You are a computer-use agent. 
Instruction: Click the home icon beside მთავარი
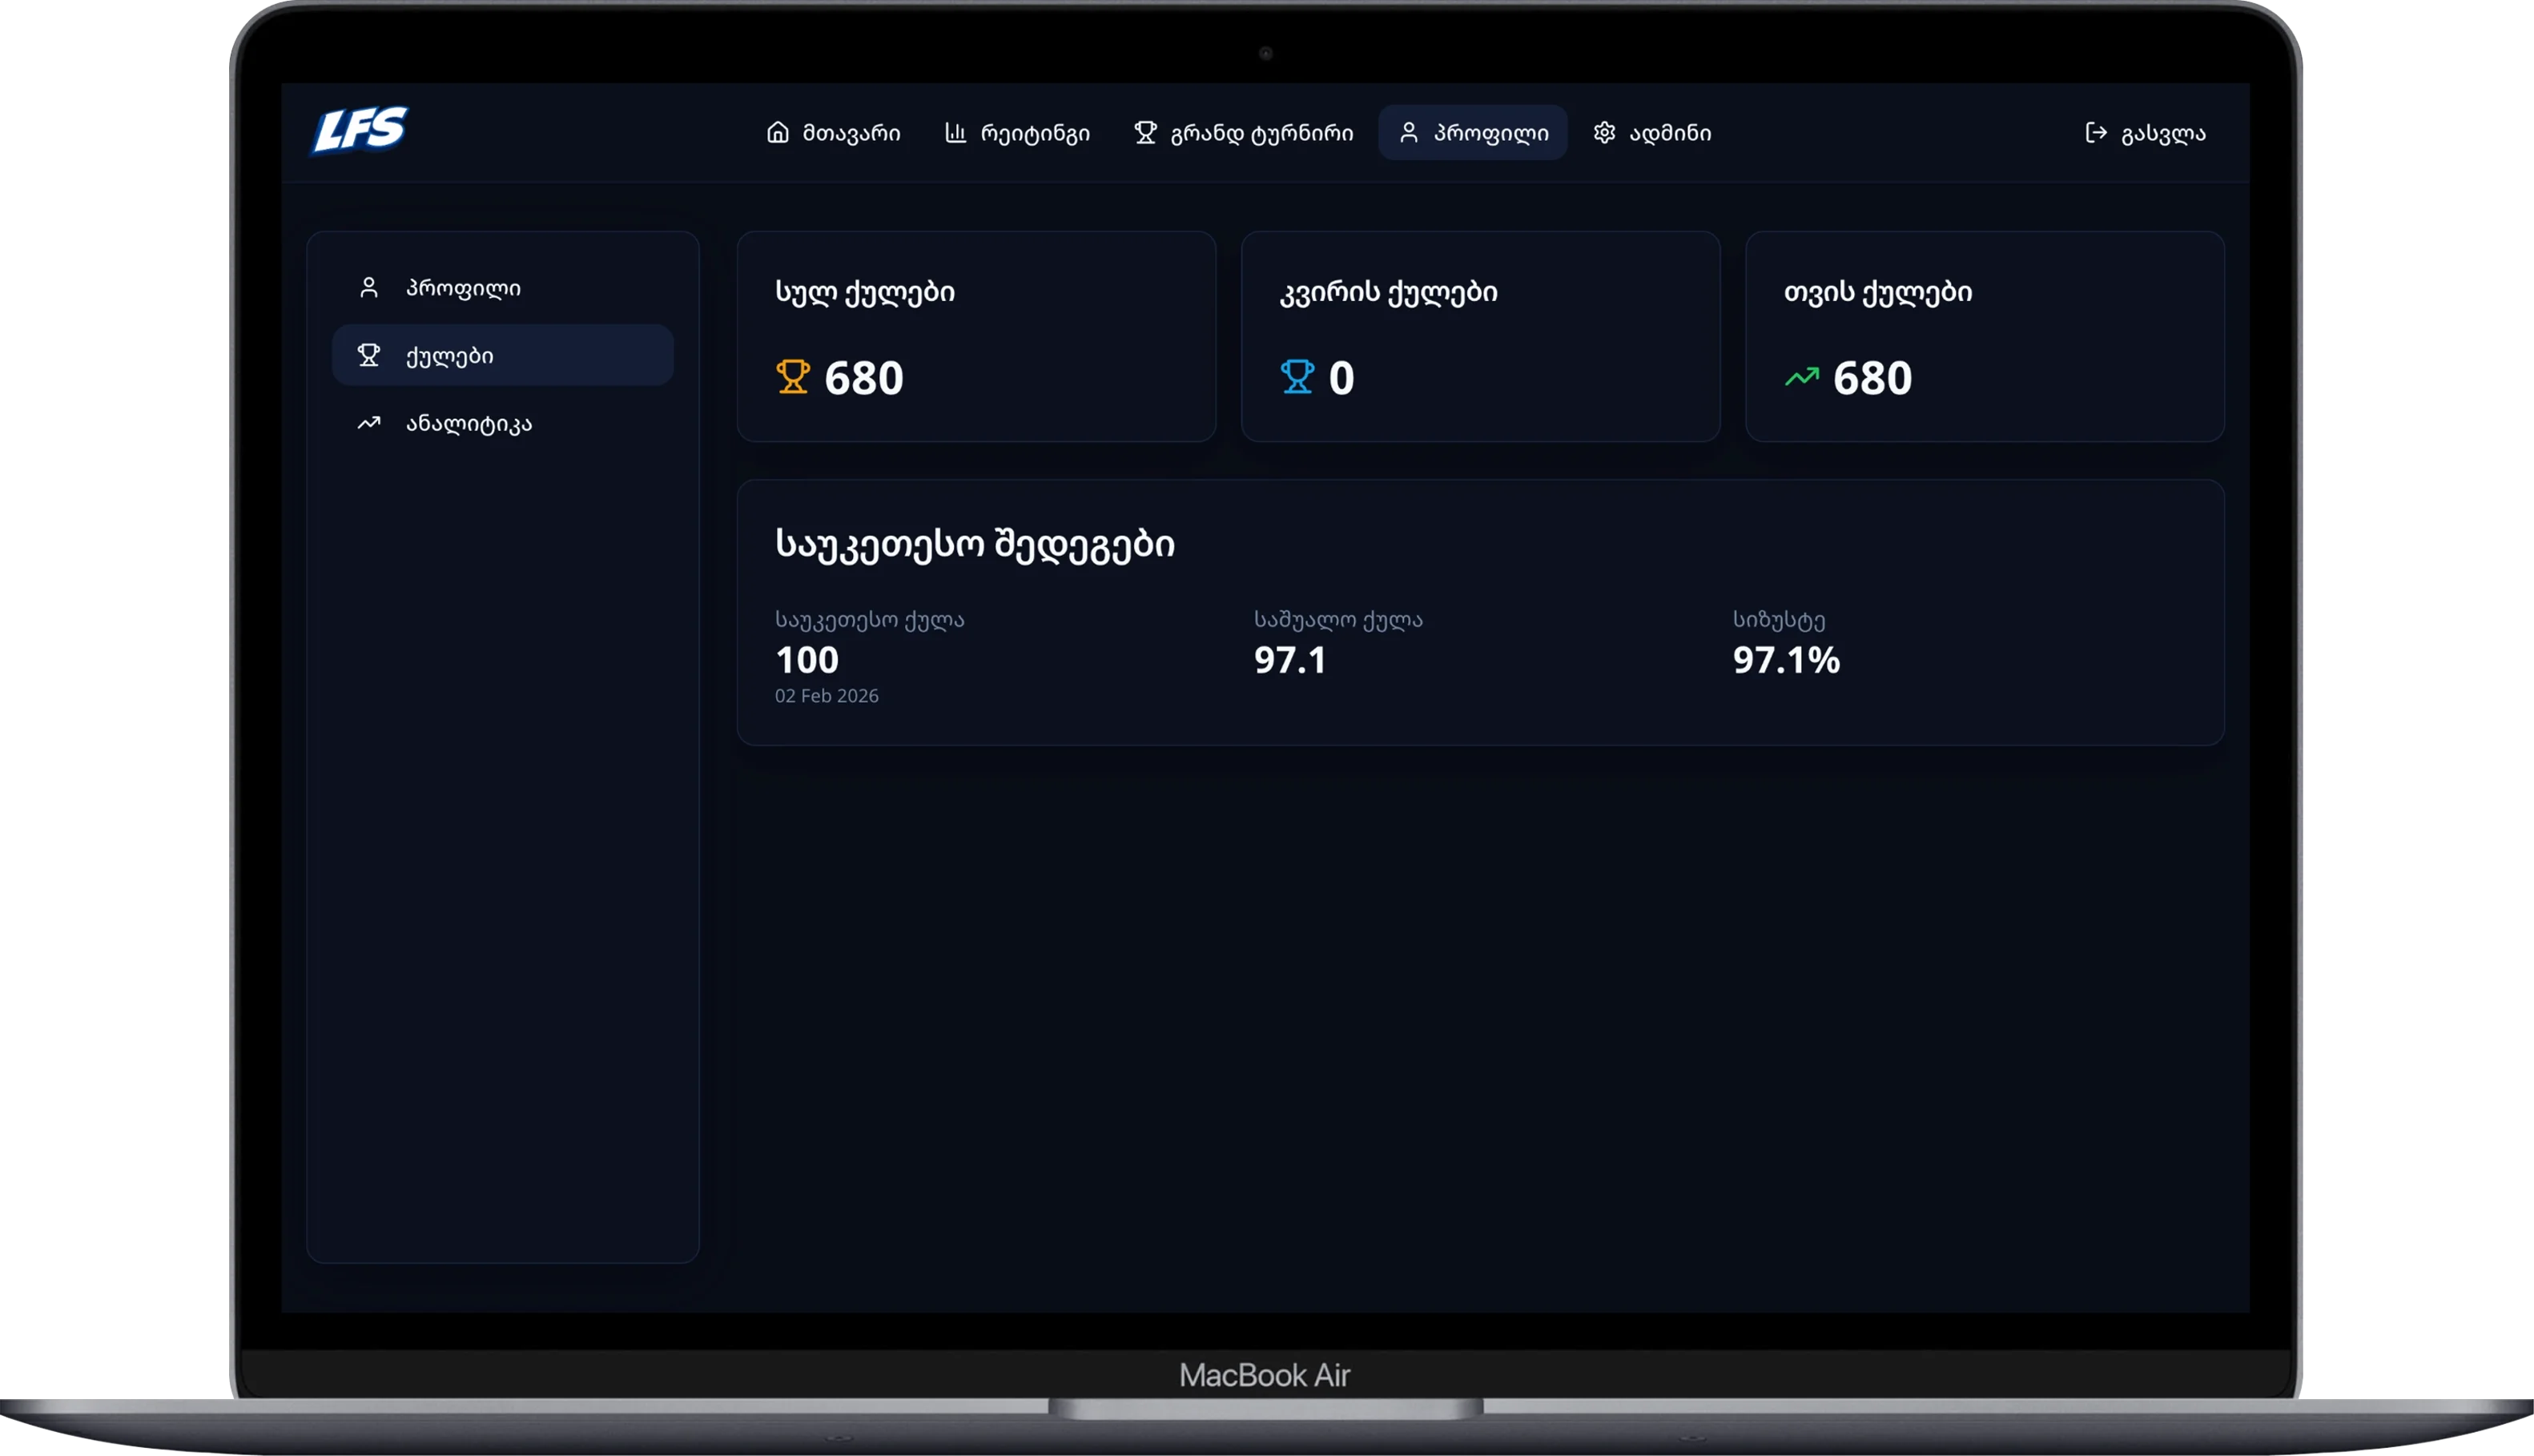point(778,132)
